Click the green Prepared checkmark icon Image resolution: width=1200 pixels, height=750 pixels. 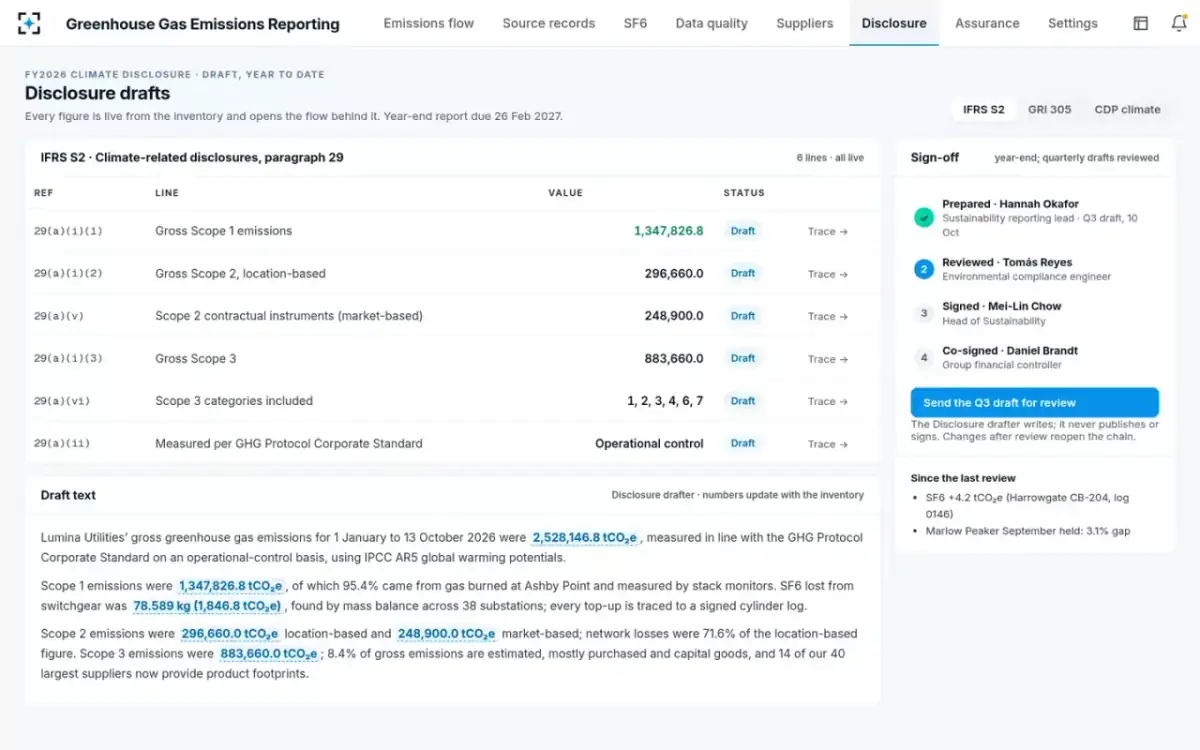[x=924, y=217]
